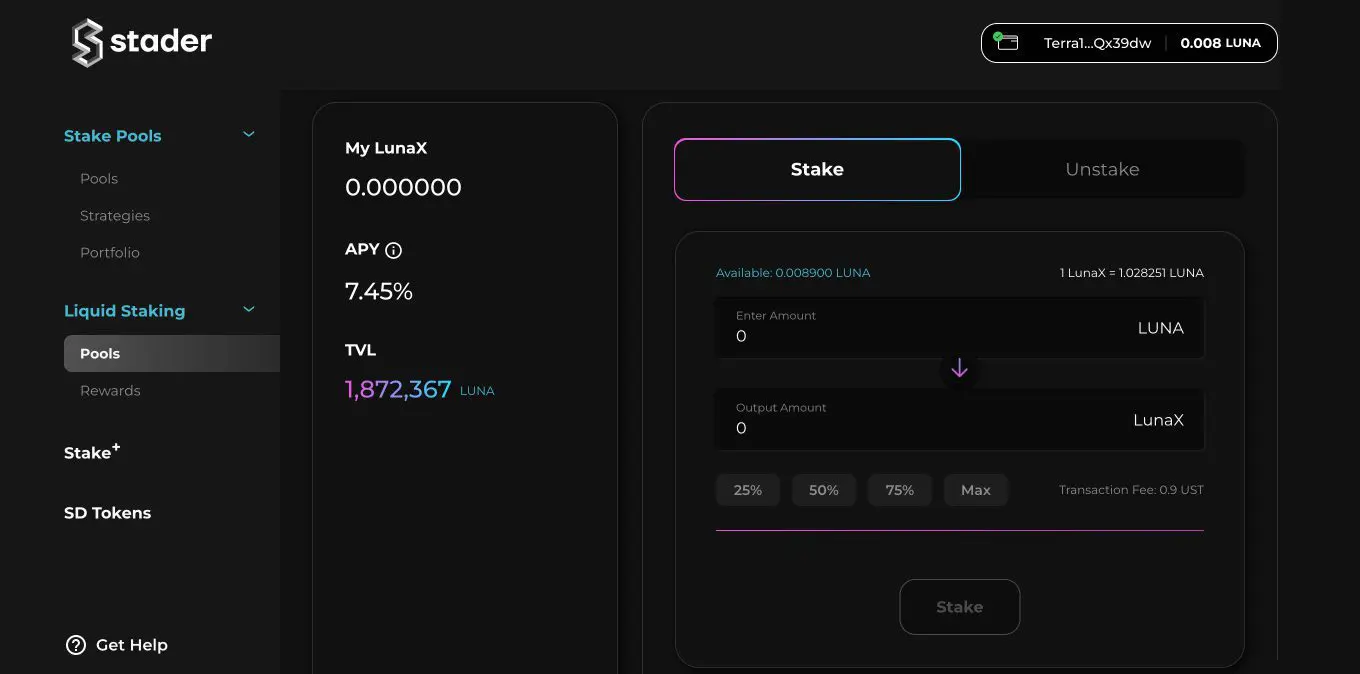Screen dimensions: 1360x674
Task: Switch to the Stake tab
Action: coord(817,169)
